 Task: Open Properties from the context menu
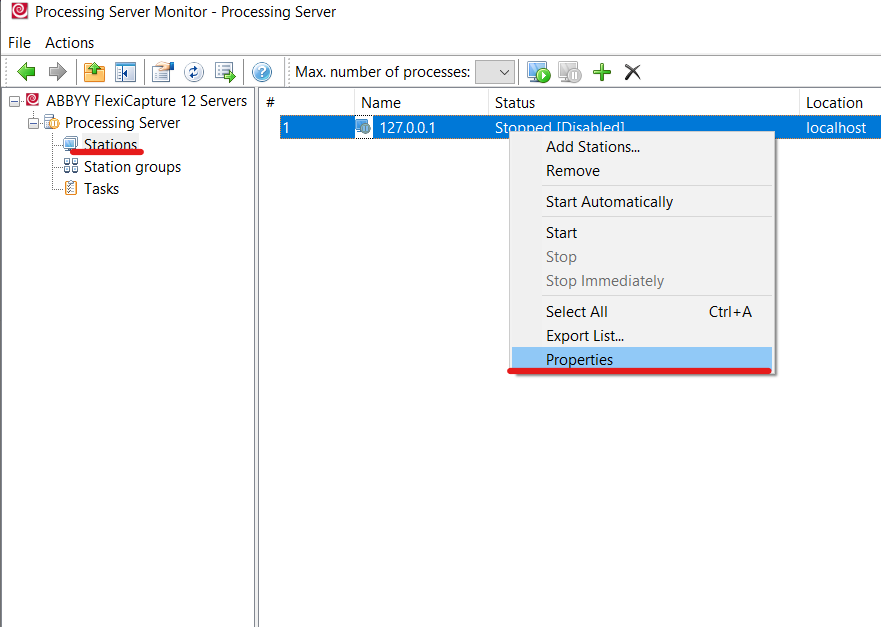(641, 360)
